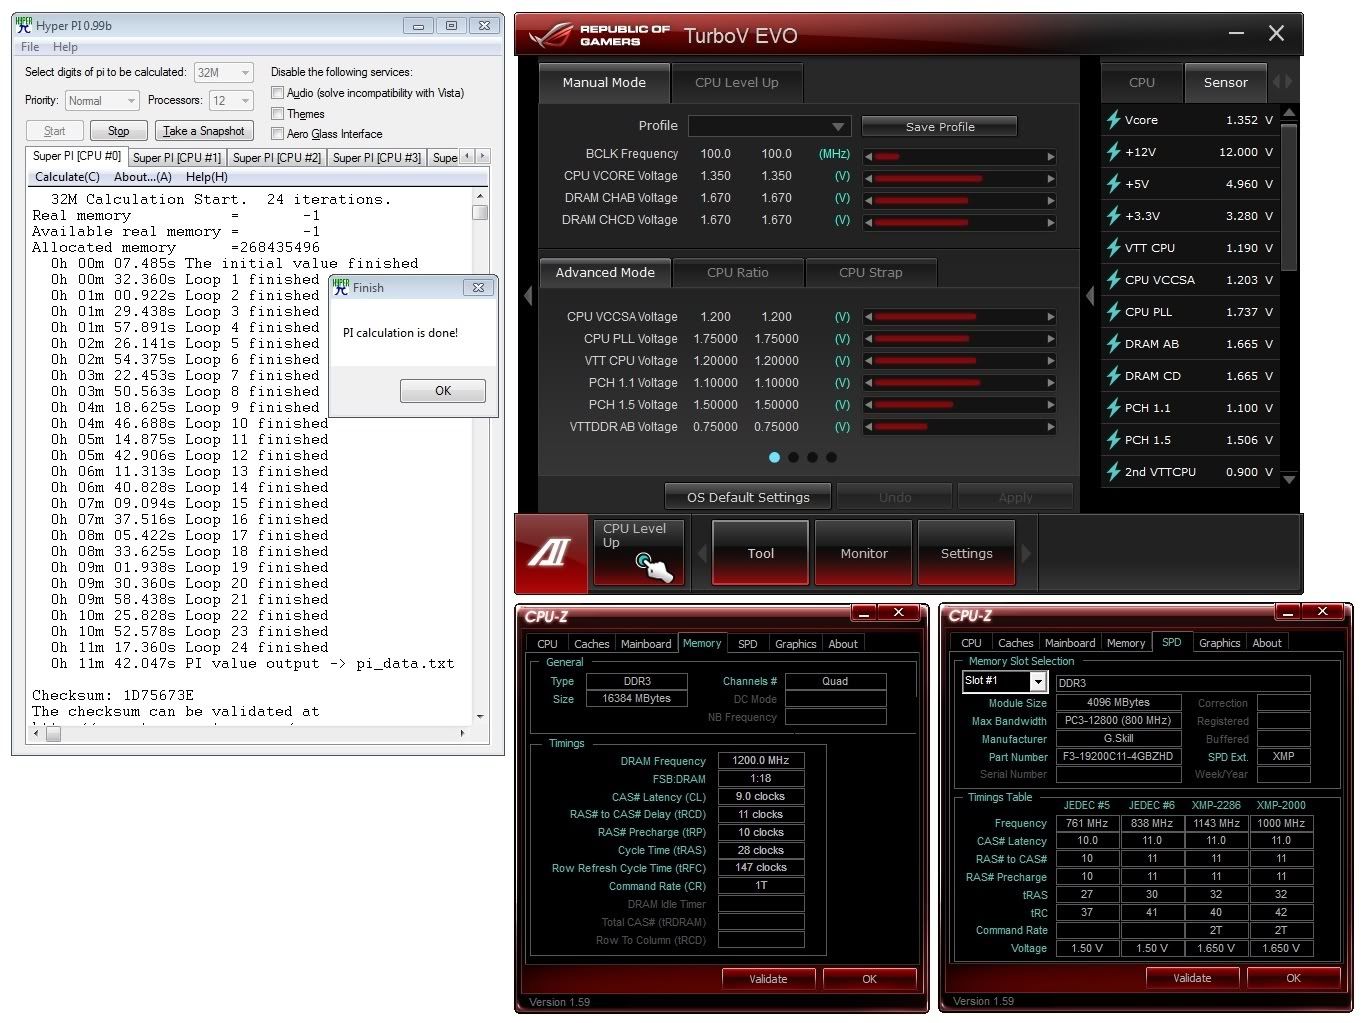Screen dimensions: 1365x1023
Task: Check the Themes checkbox
Action: point(278,114)
